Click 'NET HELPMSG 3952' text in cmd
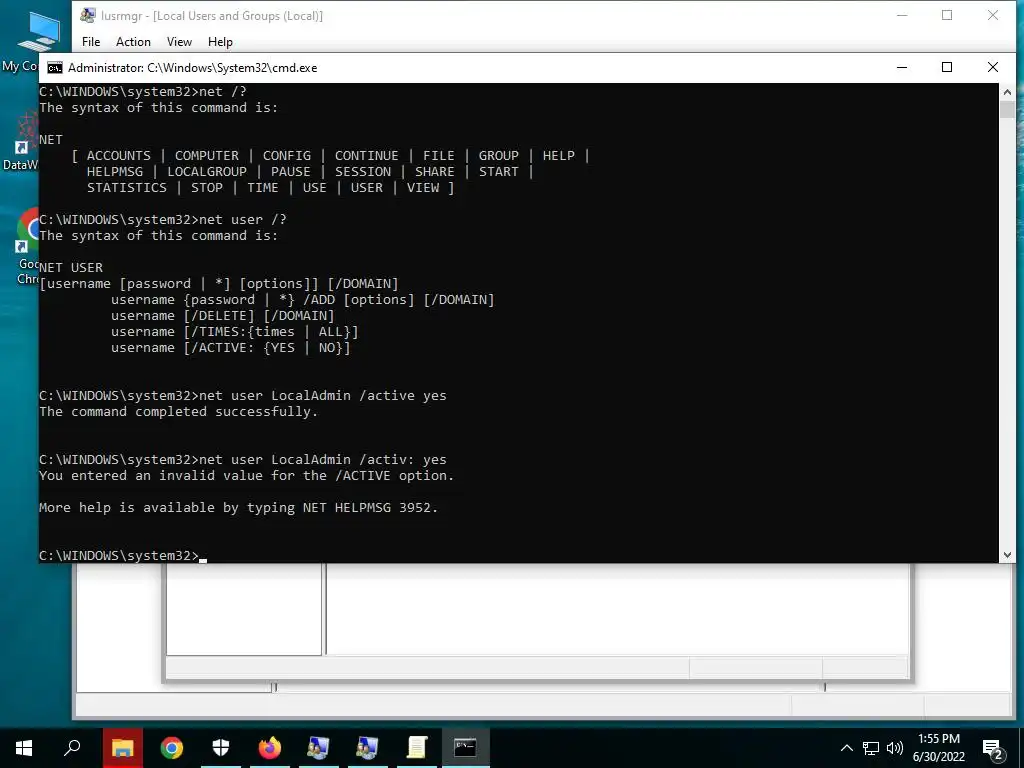This screenshot has height=768, width=1024. pos(366,507)
